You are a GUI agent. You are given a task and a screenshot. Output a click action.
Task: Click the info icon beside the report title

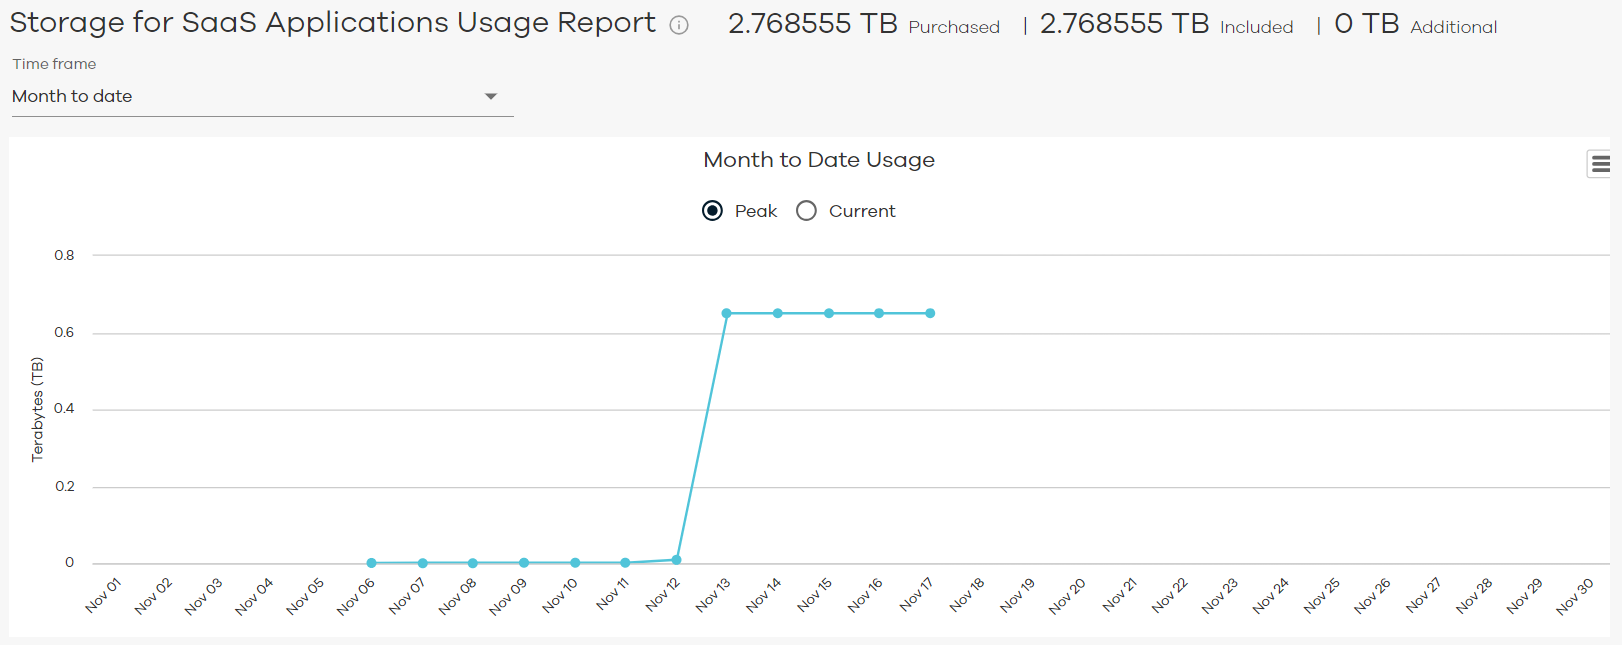pyautogui.click(x=678, y=25)
